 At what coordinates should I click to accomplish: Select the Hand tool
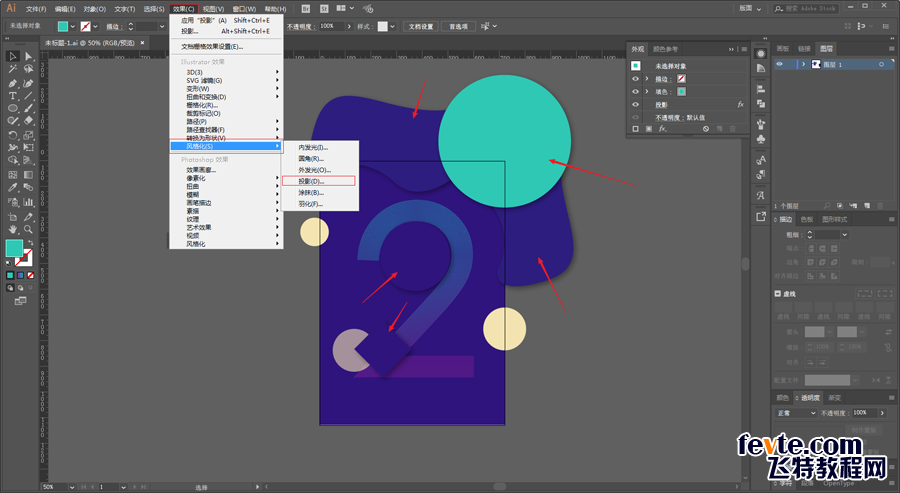12,230
